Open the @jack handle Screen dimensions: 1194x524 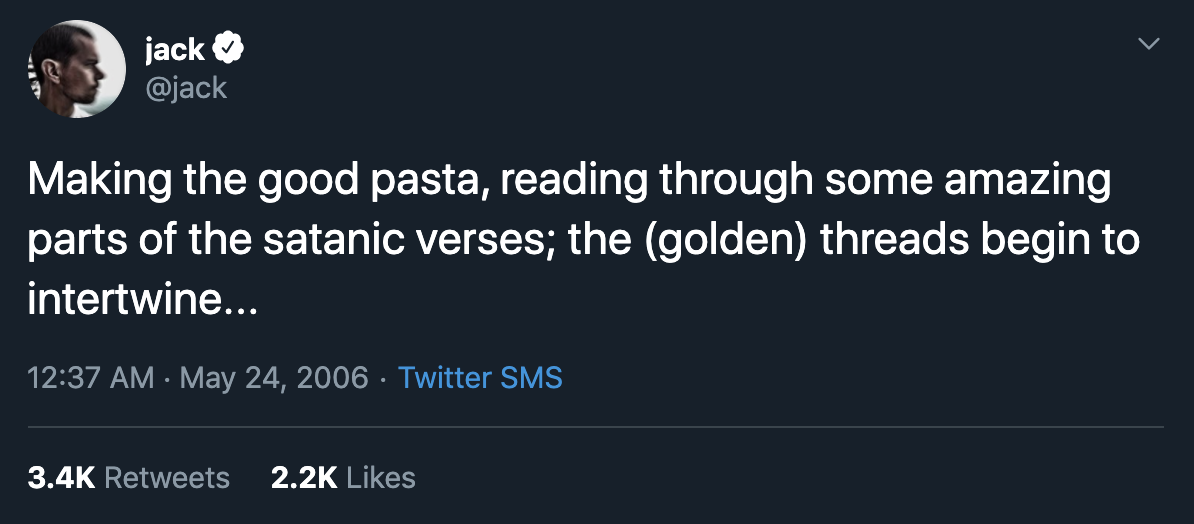pos(185,88)
